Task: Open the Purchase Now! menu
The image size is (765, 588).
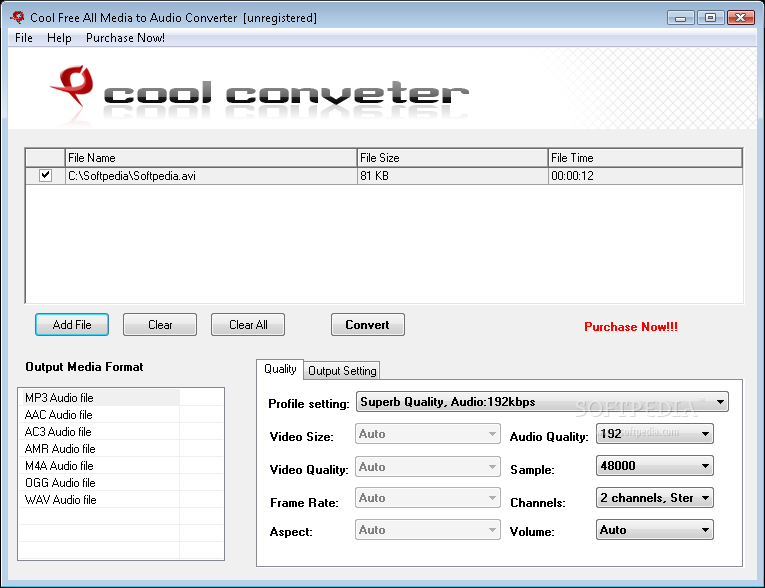Action: [x=125, y=38]
